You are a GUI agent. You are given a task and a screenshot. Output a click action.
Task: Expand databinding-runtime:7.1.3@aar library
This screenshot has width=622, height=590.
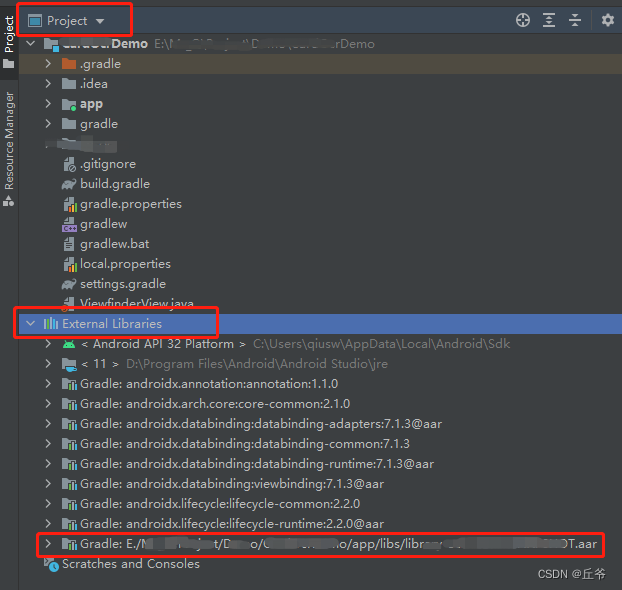pos(48,463)
